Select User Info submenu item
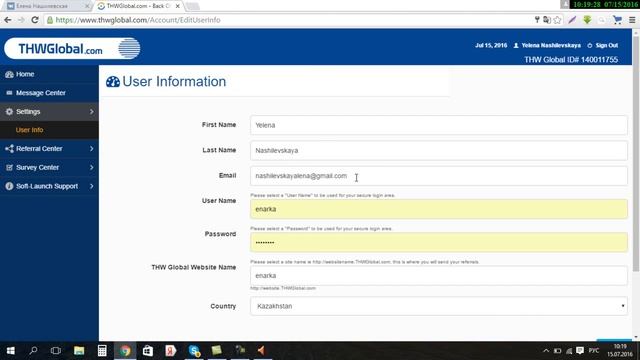The image size is (640, 360). point(49,130)
